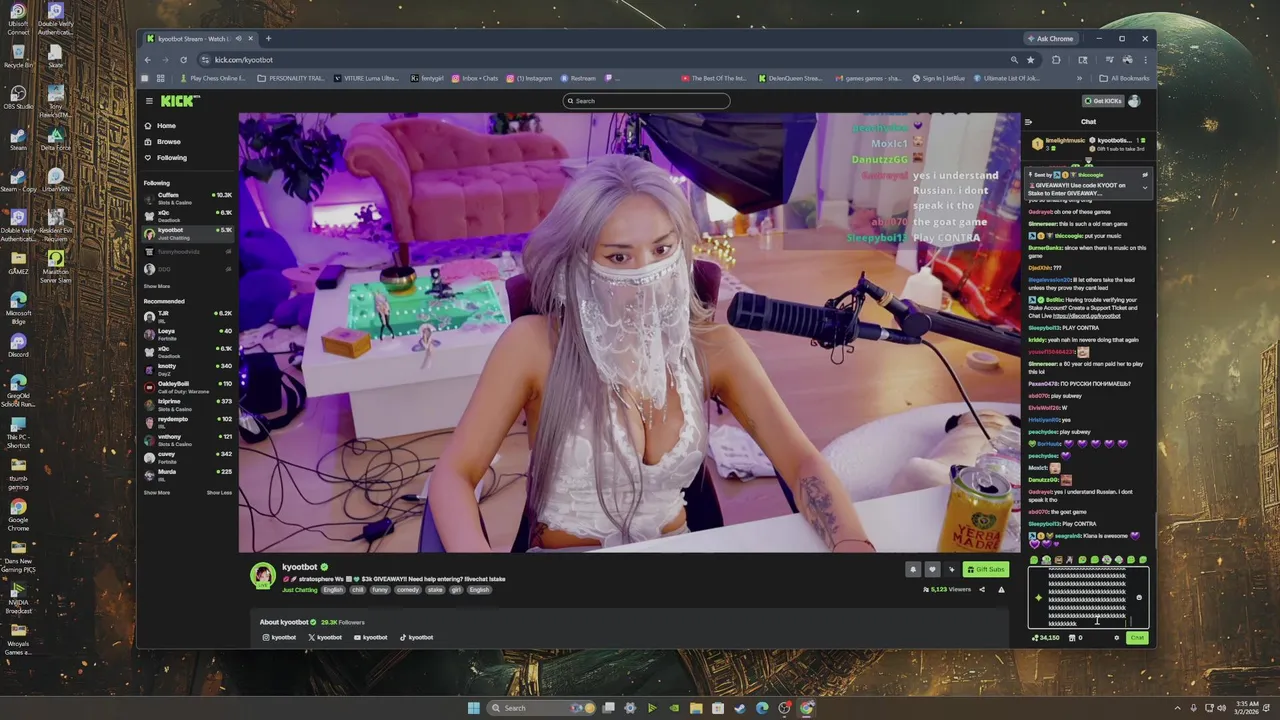The height and width of the screenshot is (720, 1280).
Task: Open chat settings gear icon
Action: 1117,637
